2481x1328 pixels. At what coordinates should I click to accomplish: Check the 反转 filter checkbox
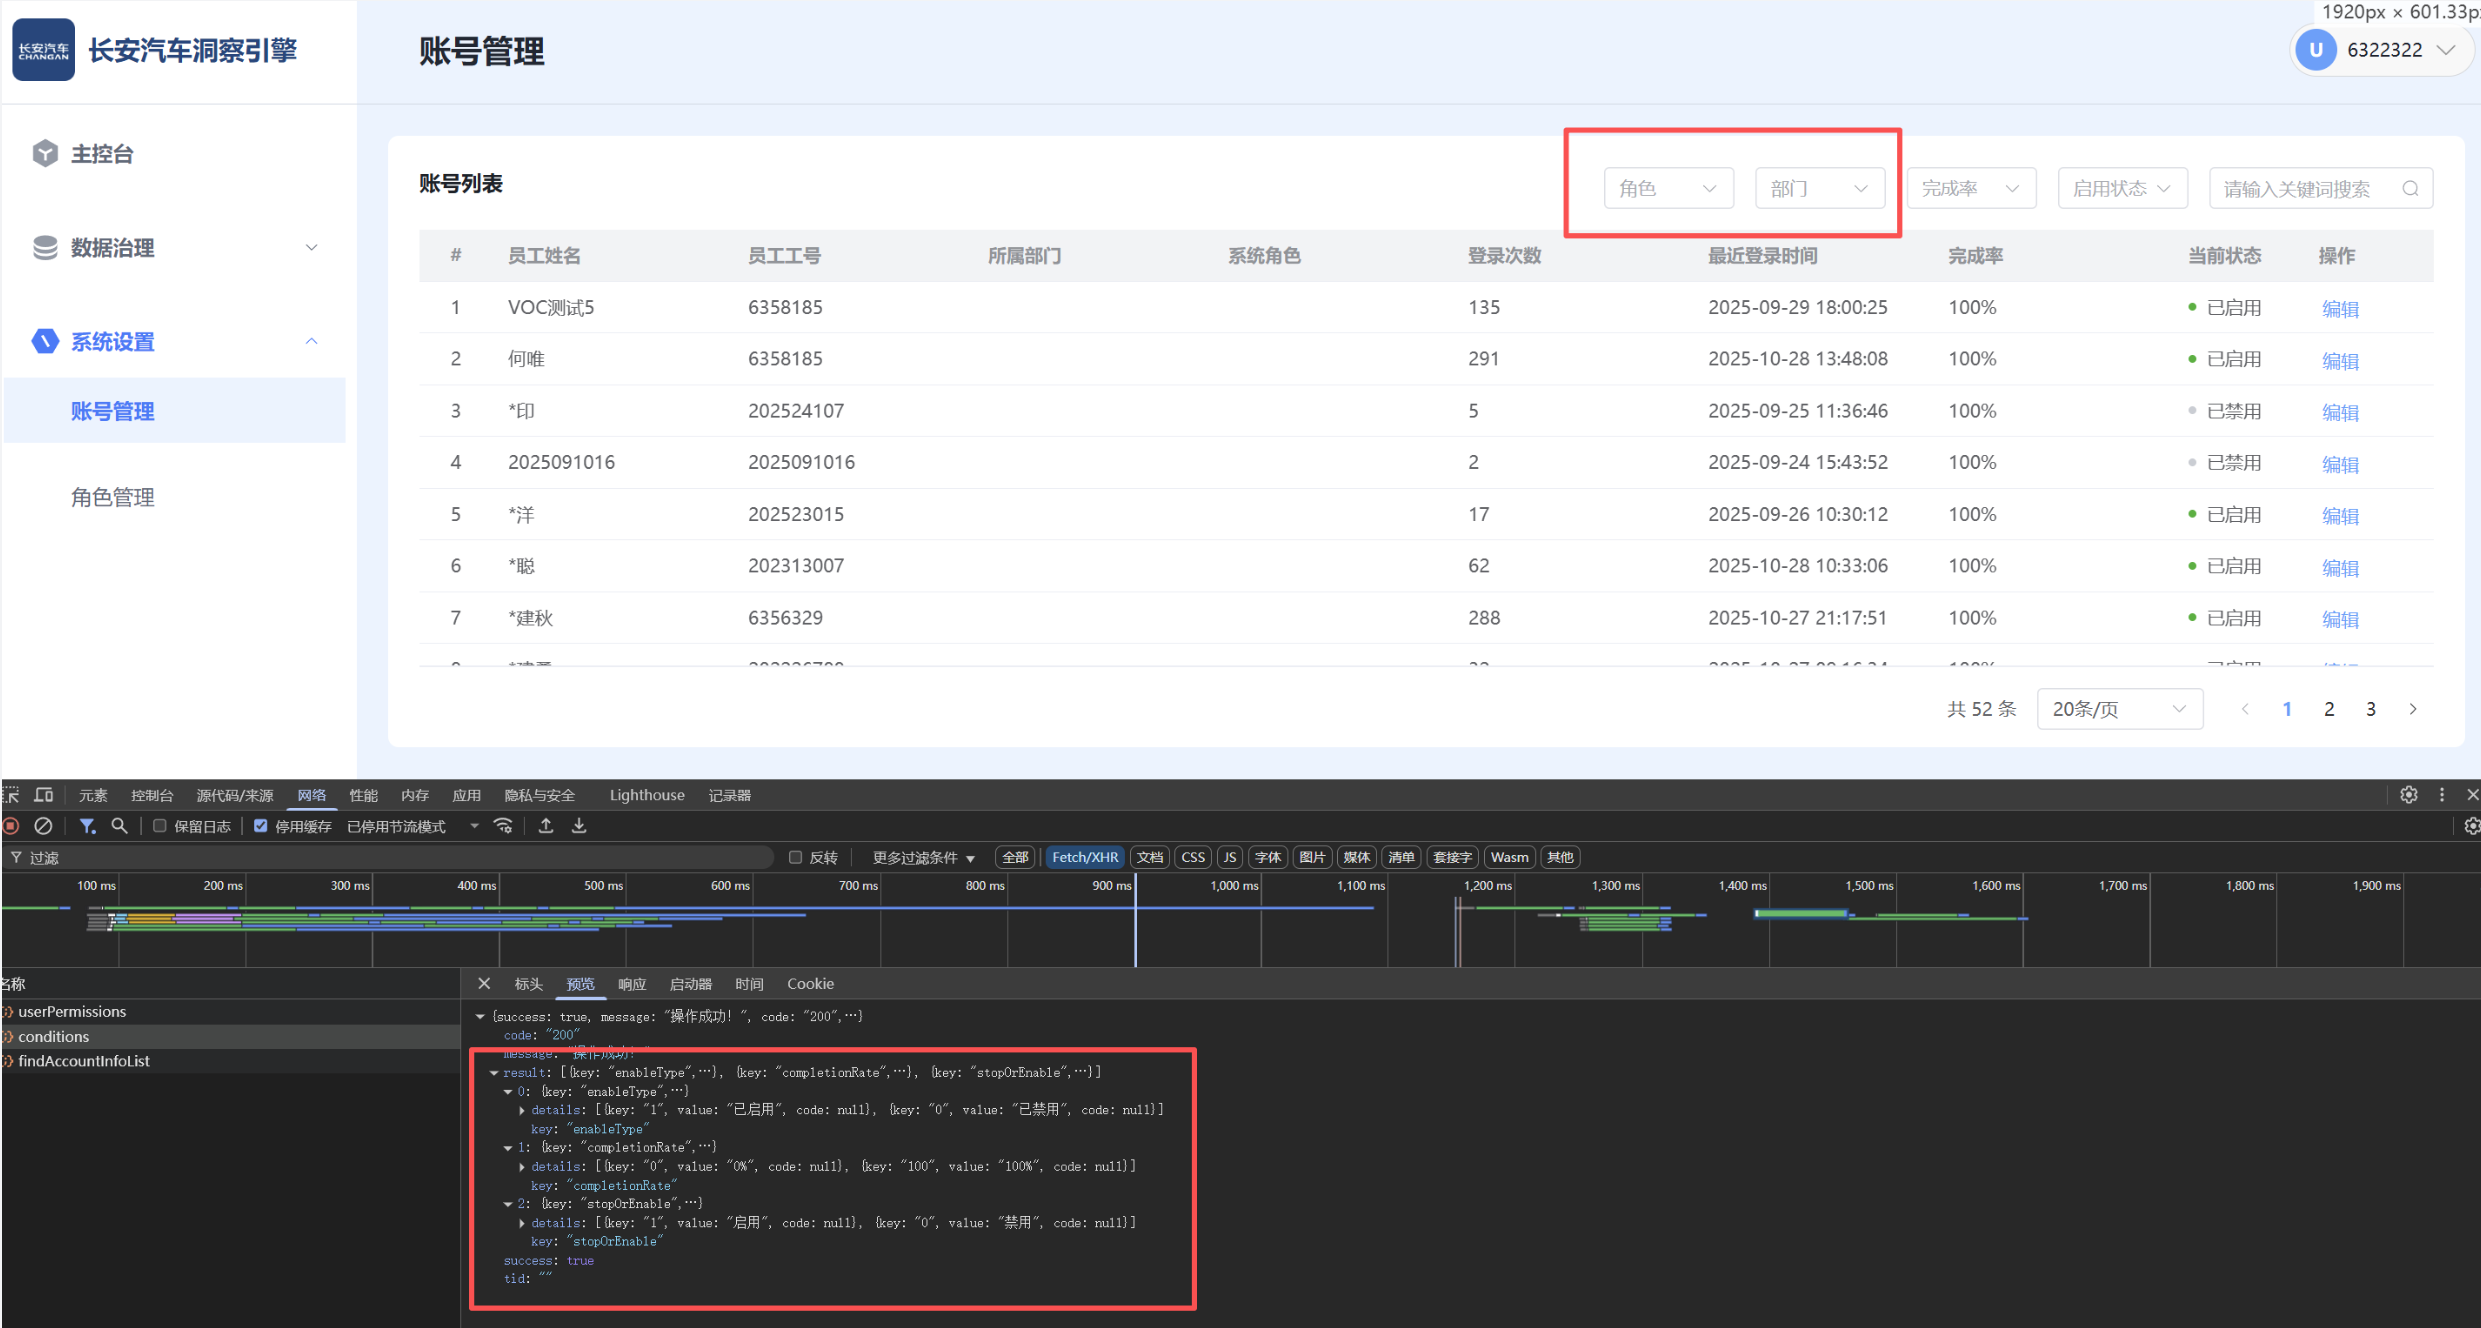[x=796, y=857]
